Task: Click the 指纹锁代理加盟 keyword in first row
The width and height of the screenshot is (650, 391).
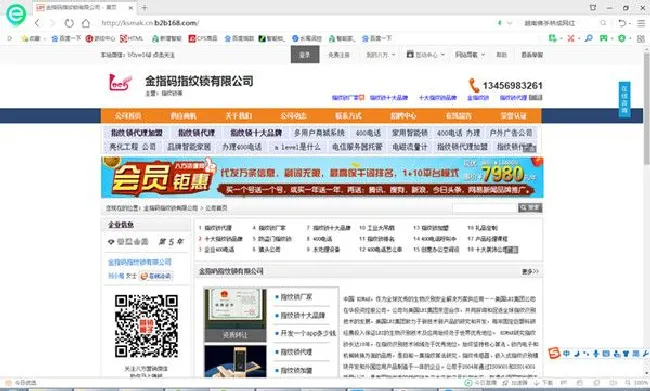Action: [136, 133]
